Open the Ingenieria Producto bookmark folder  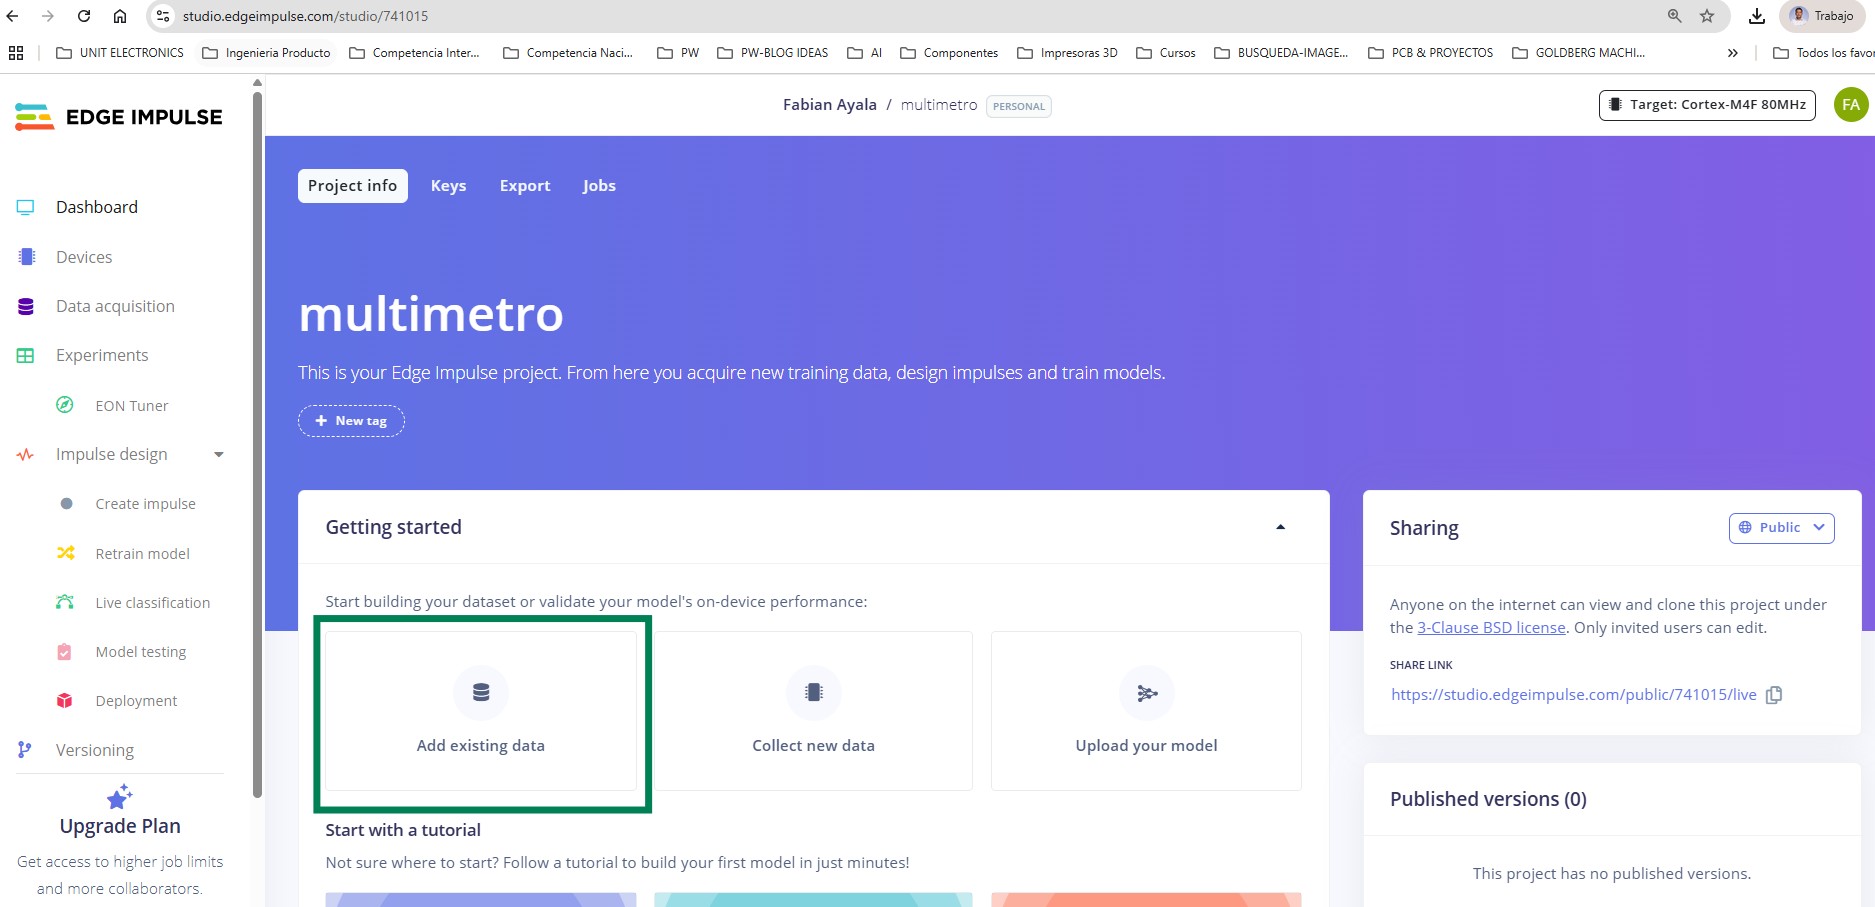(x=266, y=53)
